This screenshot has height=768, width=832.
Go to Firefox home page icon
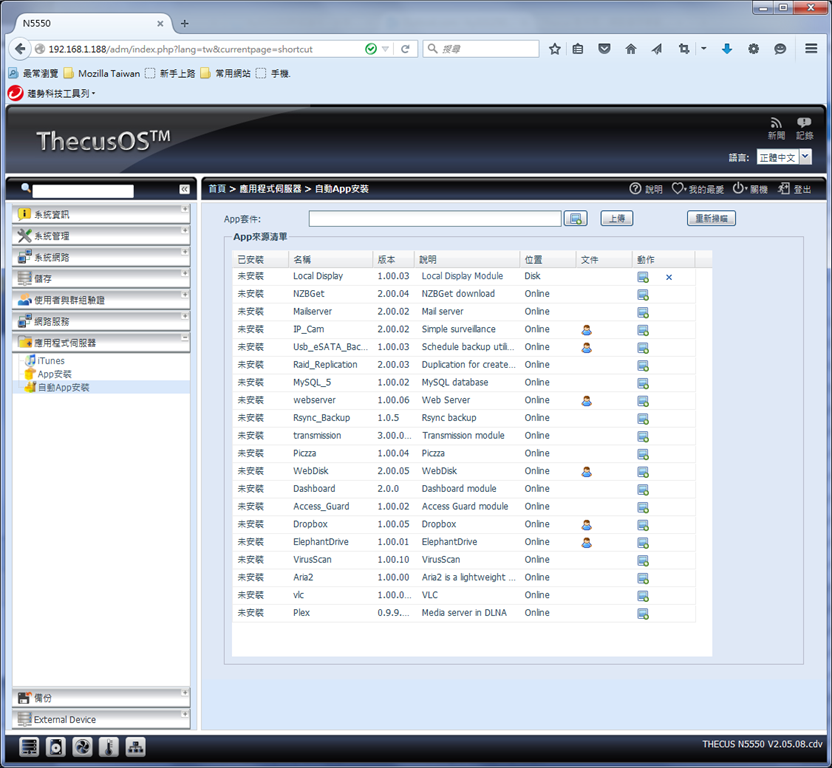tap(630, 49)
